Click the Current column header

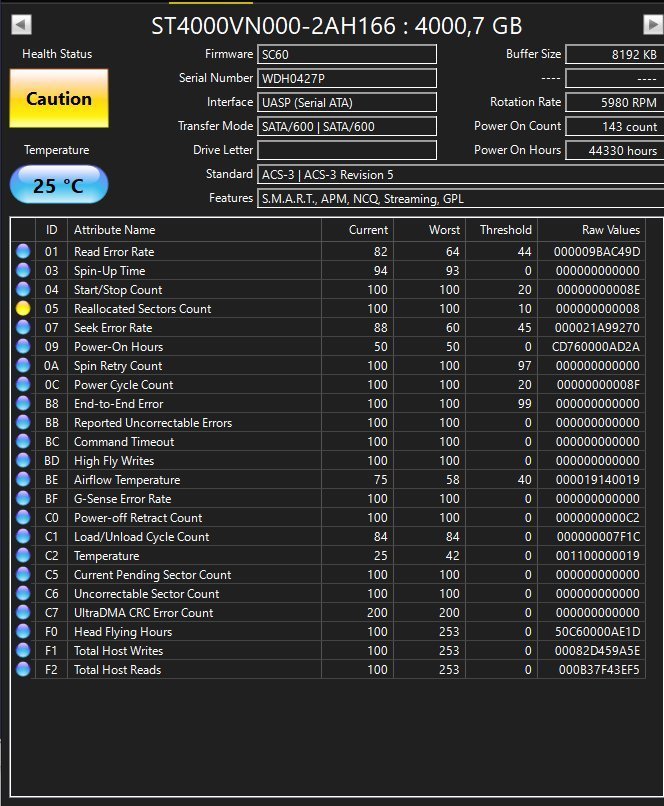(358, 230)
